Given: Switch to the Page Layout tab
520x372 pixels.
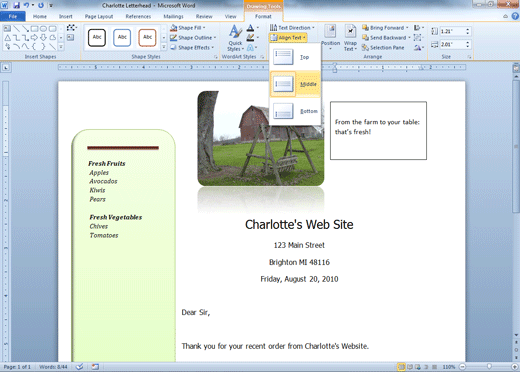Looking at the screenshot, I should [99, 16].
